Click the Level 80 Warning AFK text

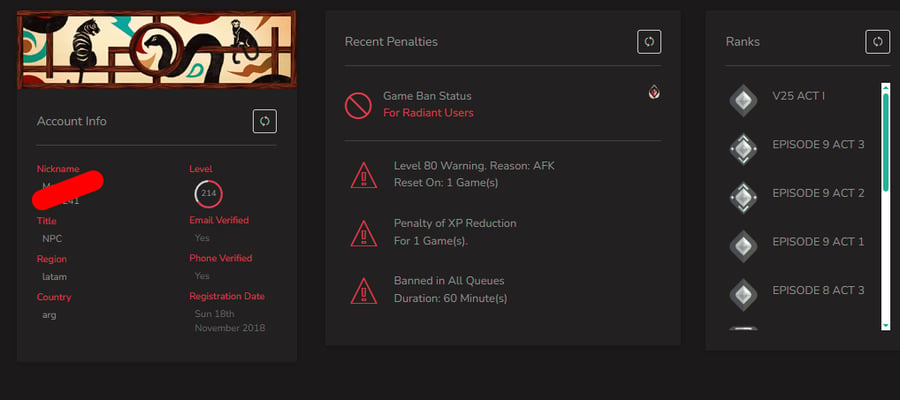474,166
